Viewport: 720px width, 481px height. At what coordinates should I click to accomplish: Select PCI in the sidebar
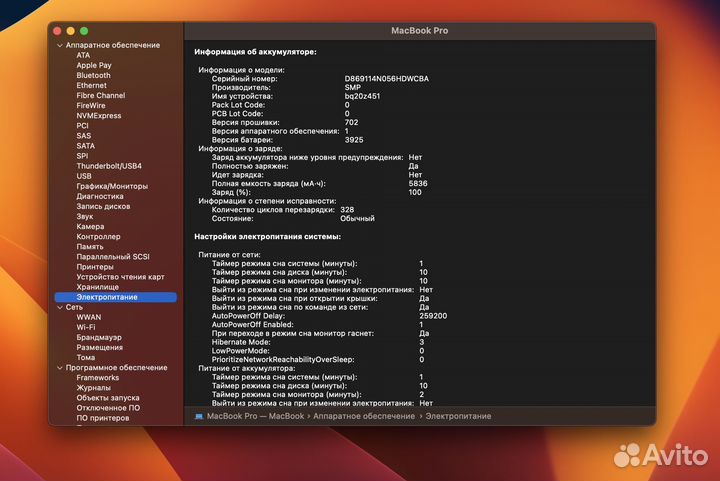point(82,126)
